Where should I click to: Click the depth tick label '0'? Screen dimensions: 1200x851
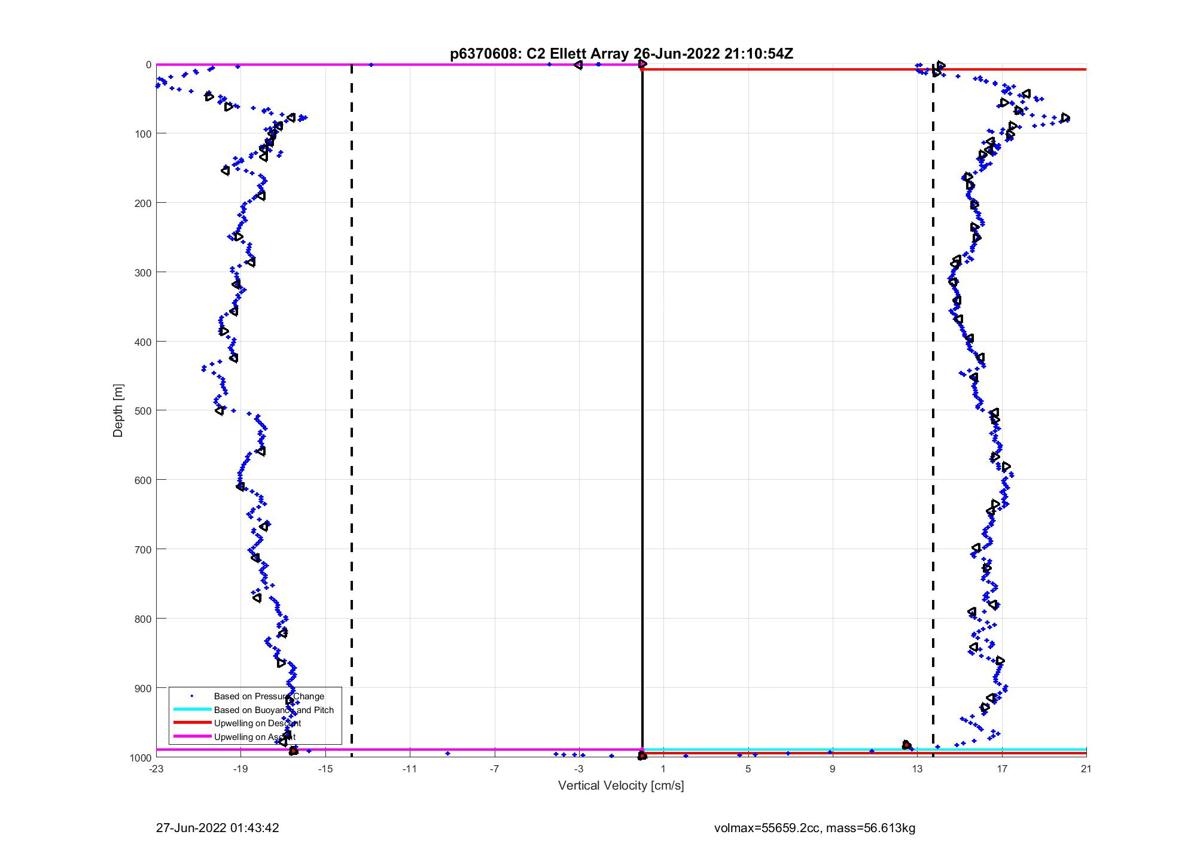(x=148, y=65)
